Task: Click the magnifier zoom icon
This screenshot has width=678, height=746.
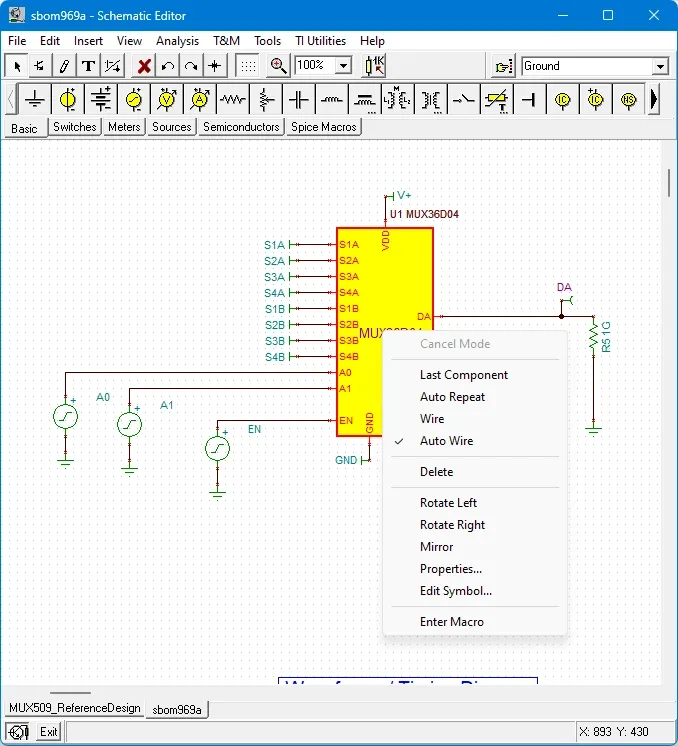Action: coord(278,66)
